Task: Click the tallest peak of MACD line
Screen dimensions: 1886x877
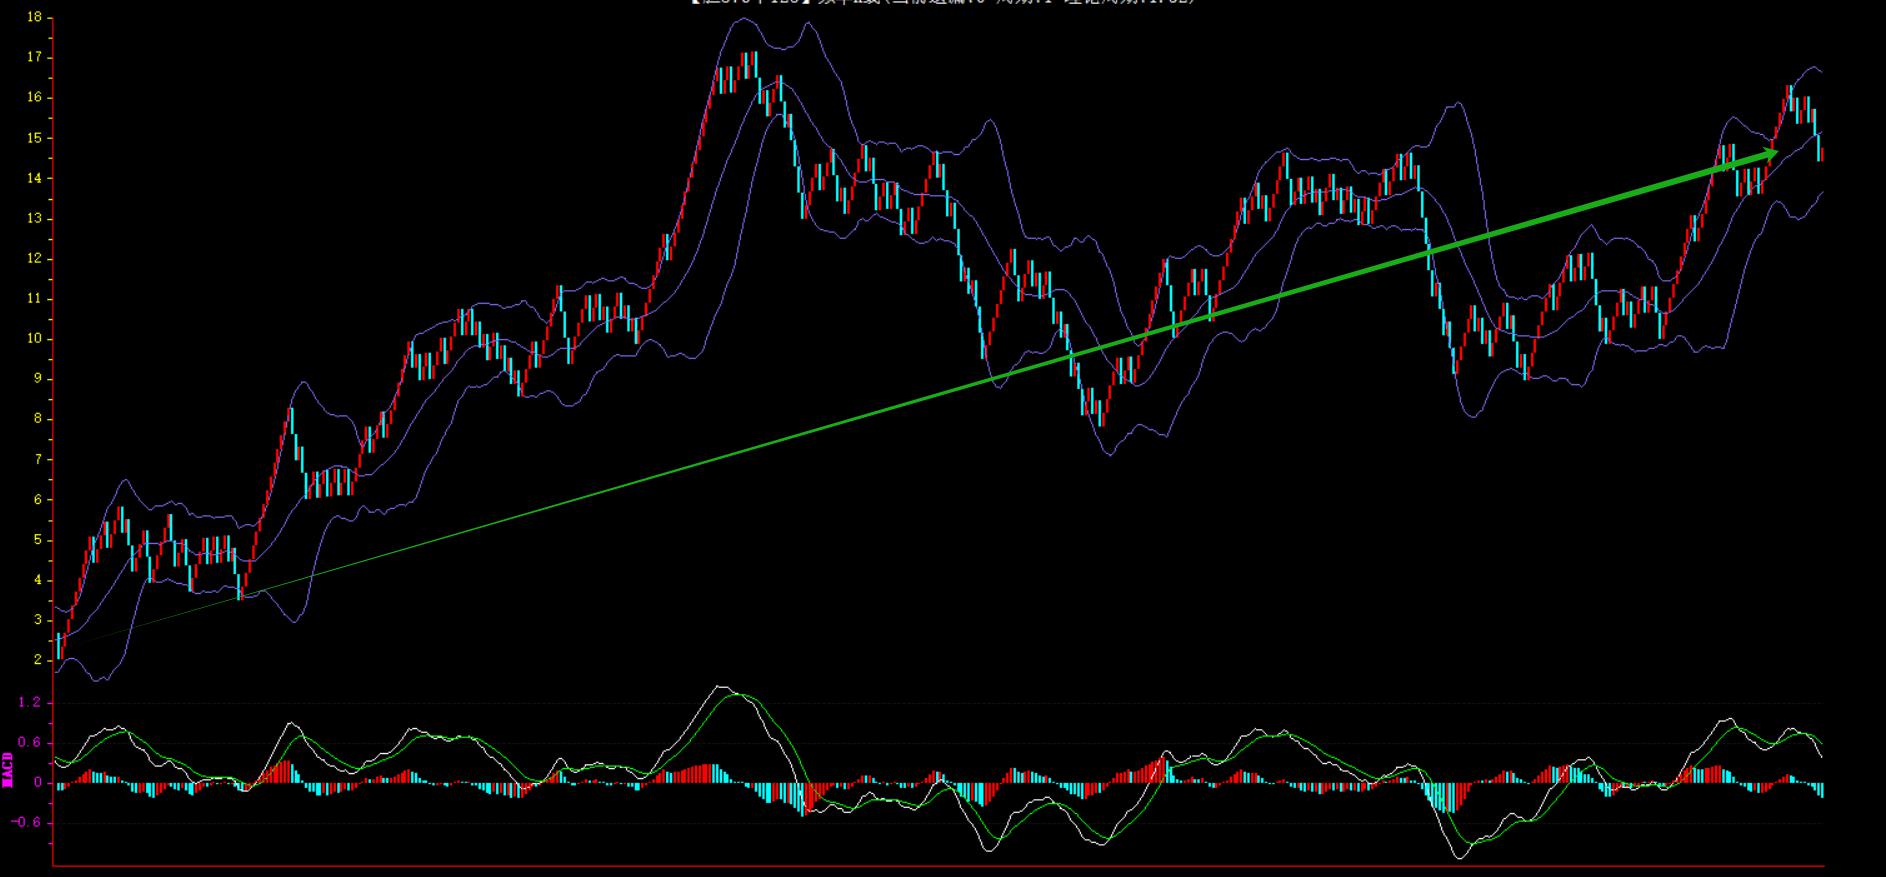Action: [720, 687]
